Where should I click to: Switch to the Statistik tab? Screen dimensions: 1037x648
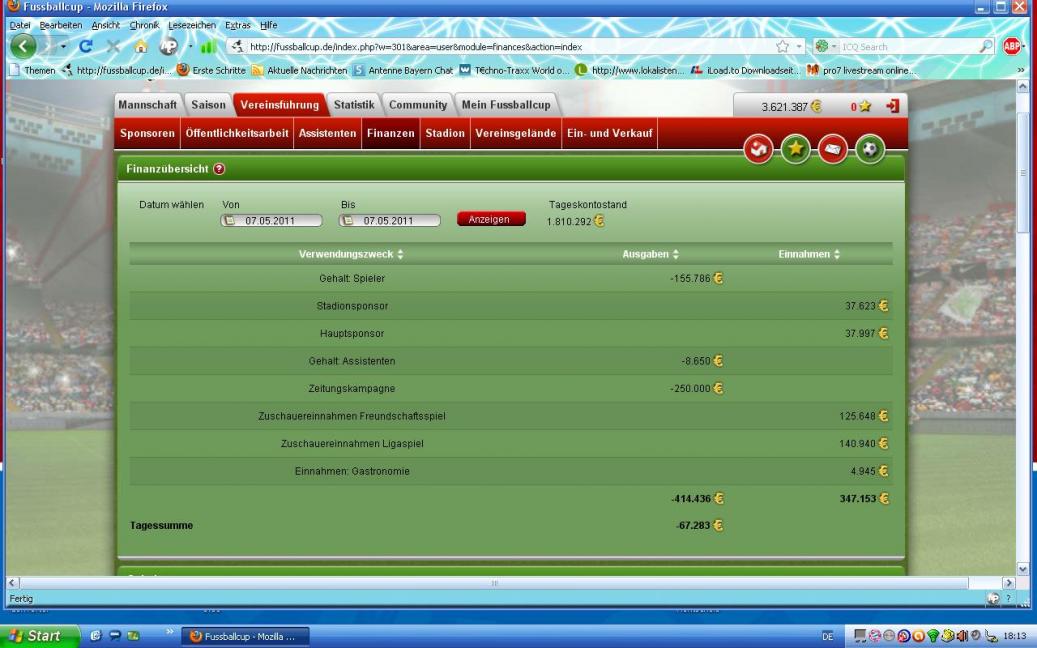point(354,104)
